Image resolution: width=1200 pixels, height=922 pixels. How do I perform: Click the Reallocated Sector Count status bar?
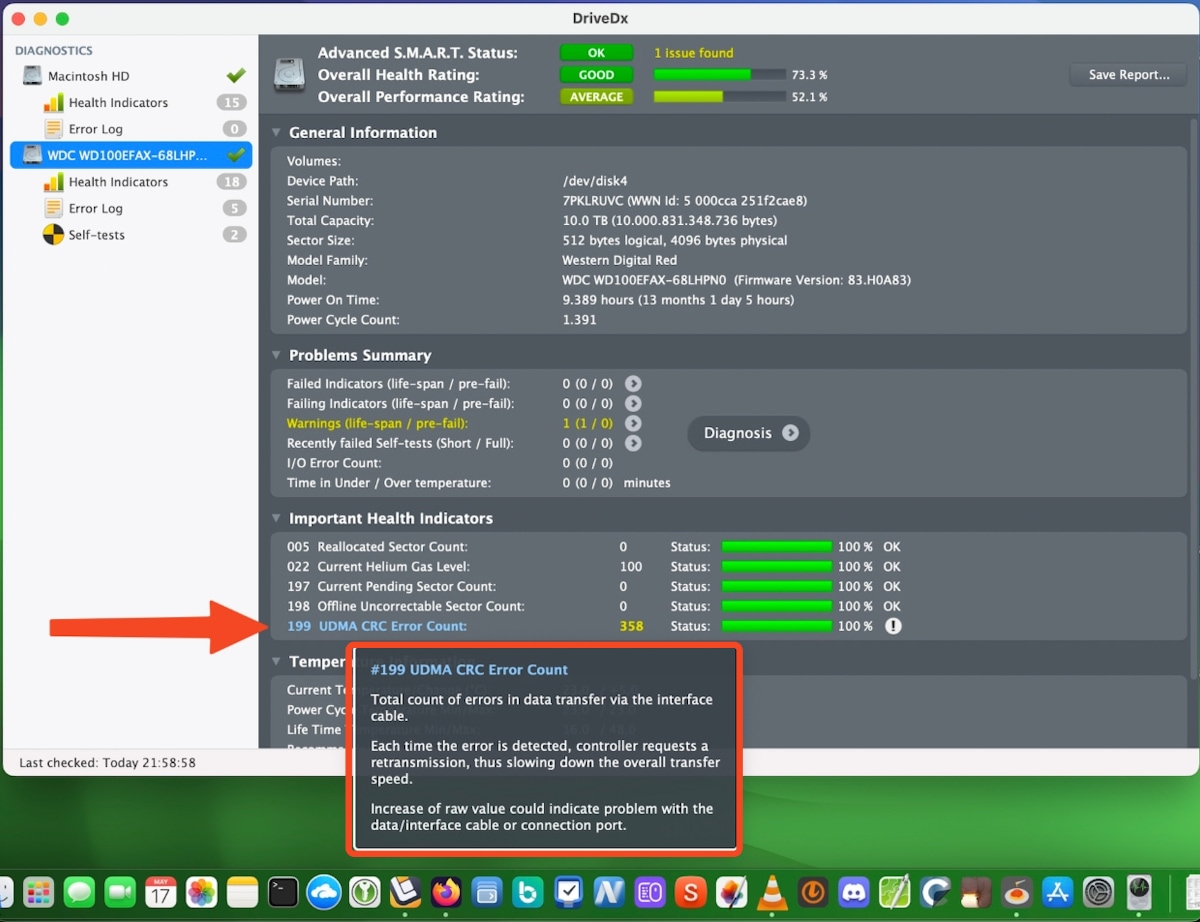[x=777, y=547]
